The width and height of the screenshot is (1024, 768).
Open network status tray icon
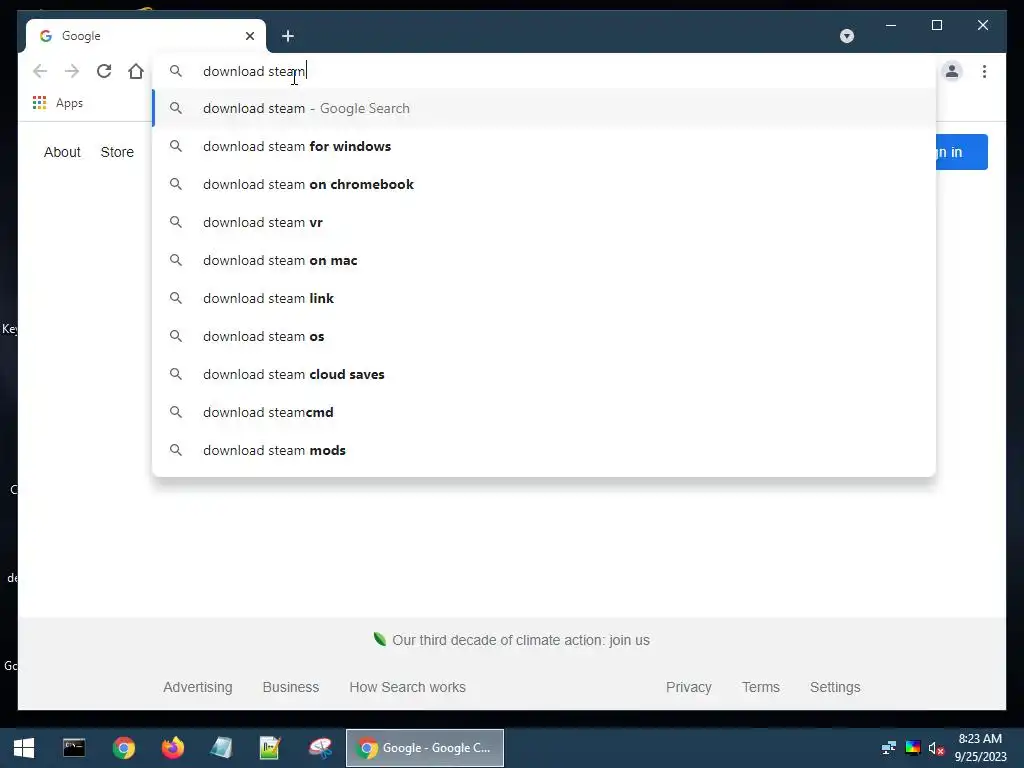coord(889,748)
